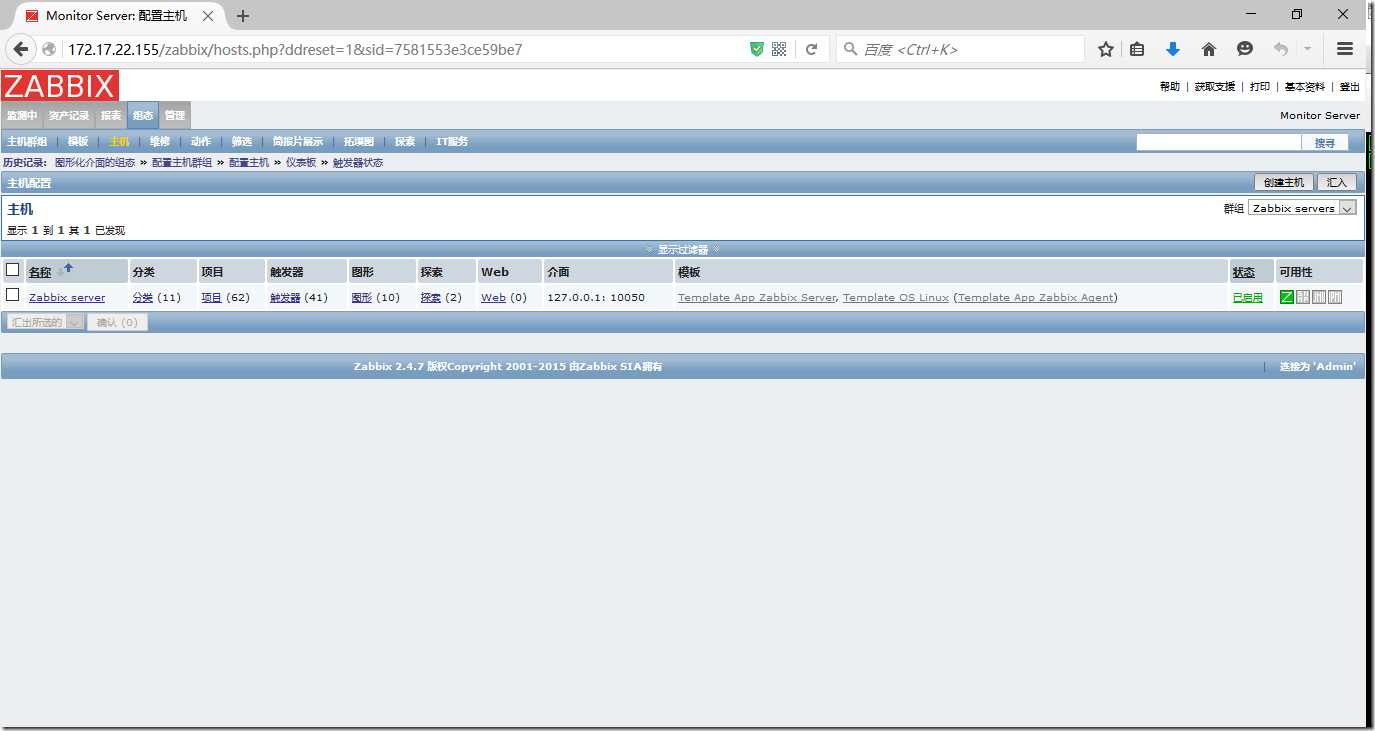
Task: Click the last availability icon in host row
Action: pyautogui.click(x=1335, y=297)
